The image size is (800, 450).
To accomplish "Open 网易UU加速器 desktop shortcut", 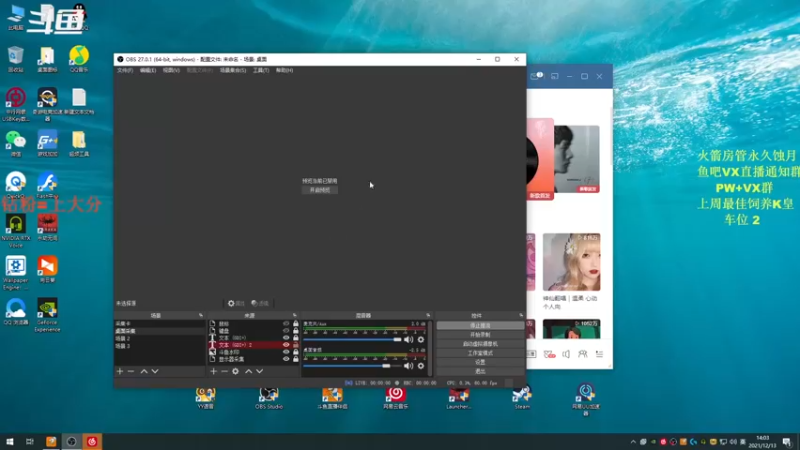I will tap(586, 399).
